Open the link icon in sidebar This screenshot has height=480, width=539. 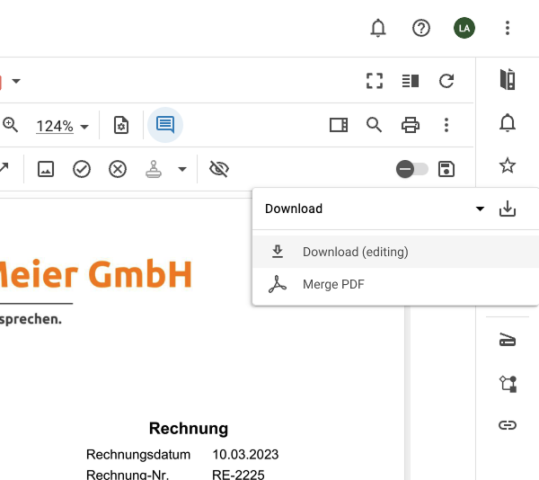point(507,425)
